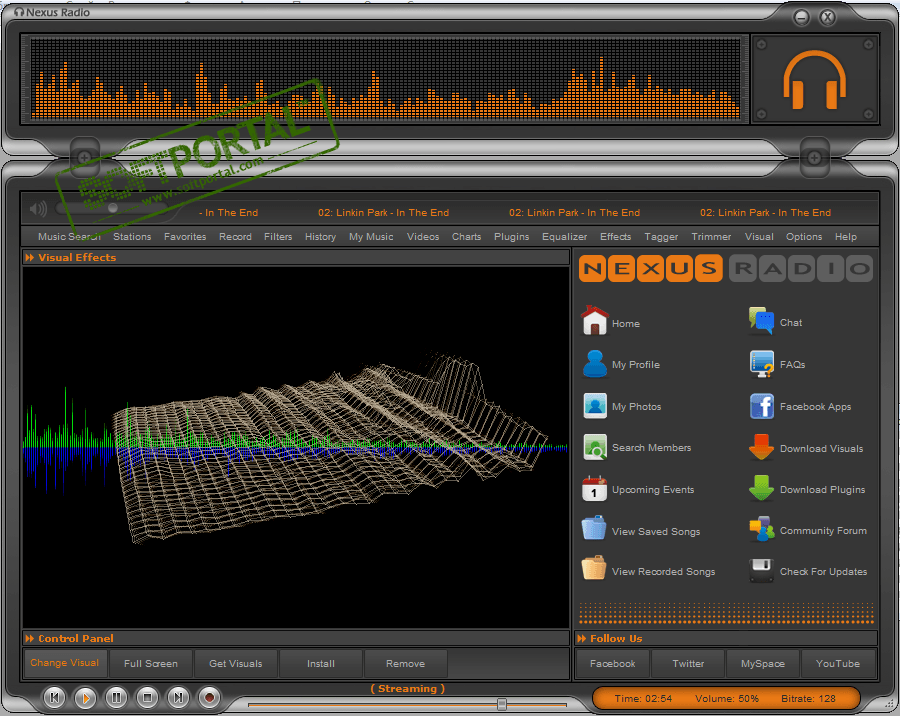Open the My Photos icon
900x716 pixels.
595,406
